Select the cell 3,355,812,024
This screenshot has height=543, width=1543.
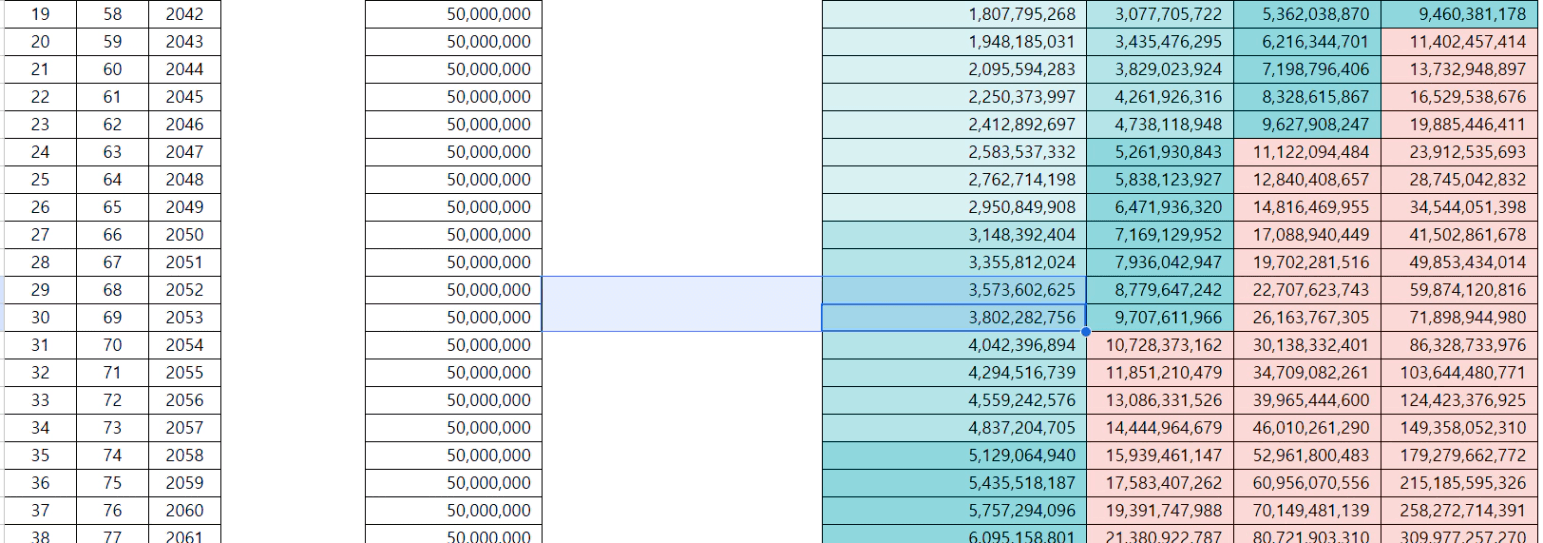(x=954, y=262)
